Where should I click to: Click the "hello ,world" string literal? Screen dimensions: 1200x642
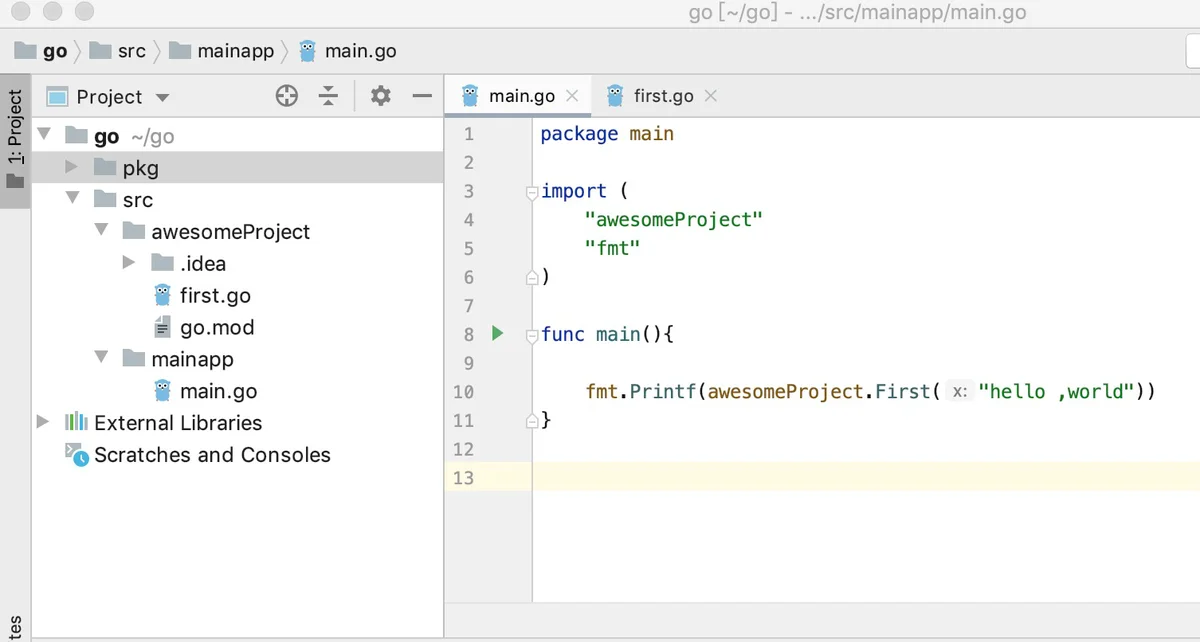(x=1055, y=391)
